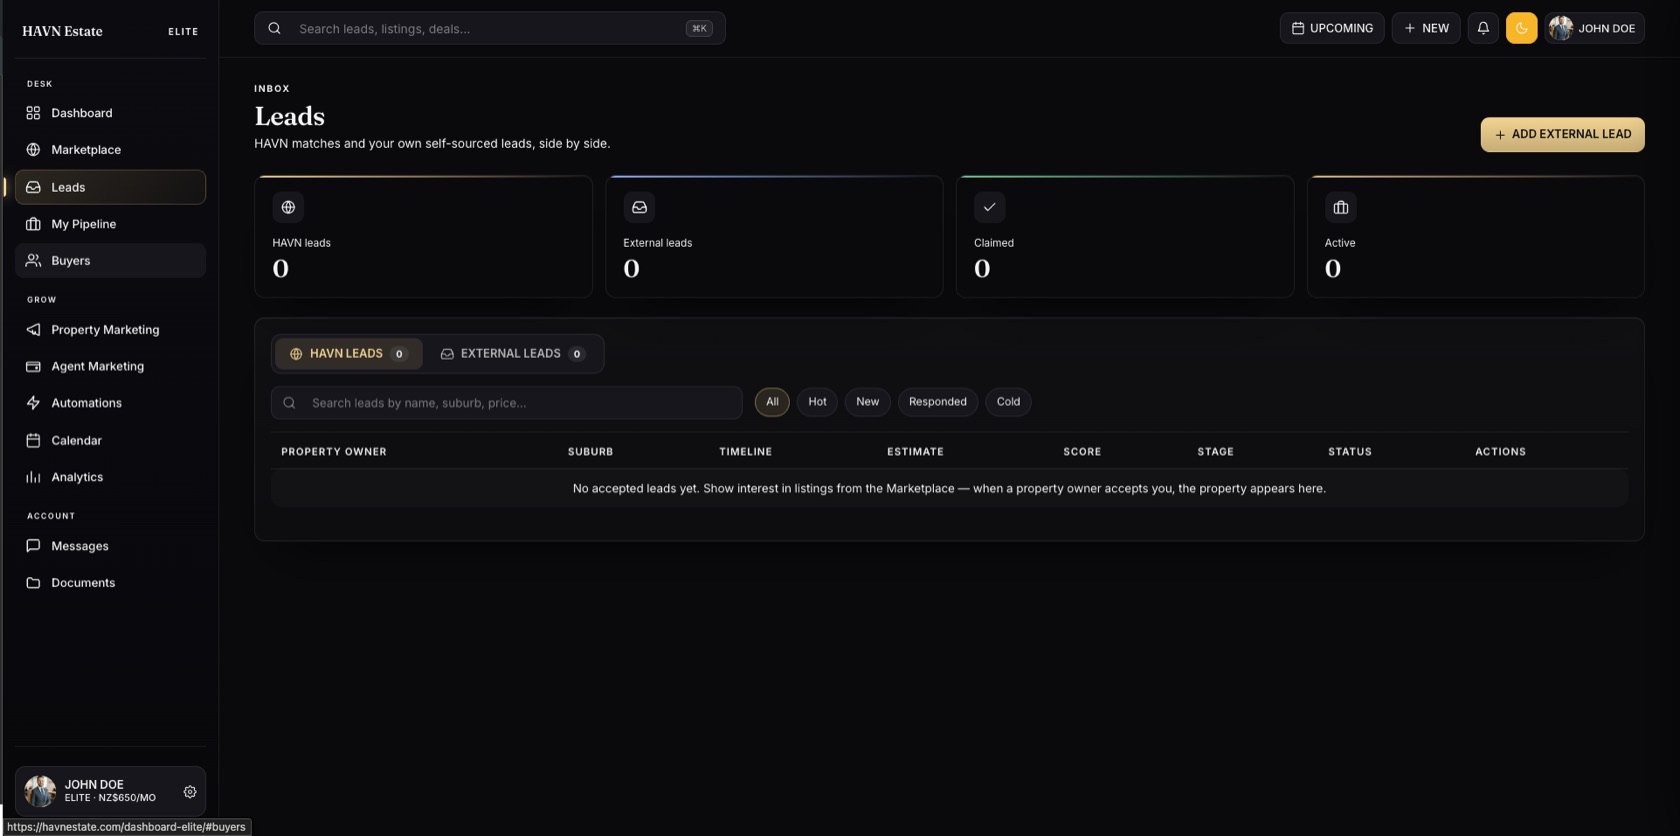Open Agent Marketing section
This screenshot has height=836, width=1680.
pos(110,367)
